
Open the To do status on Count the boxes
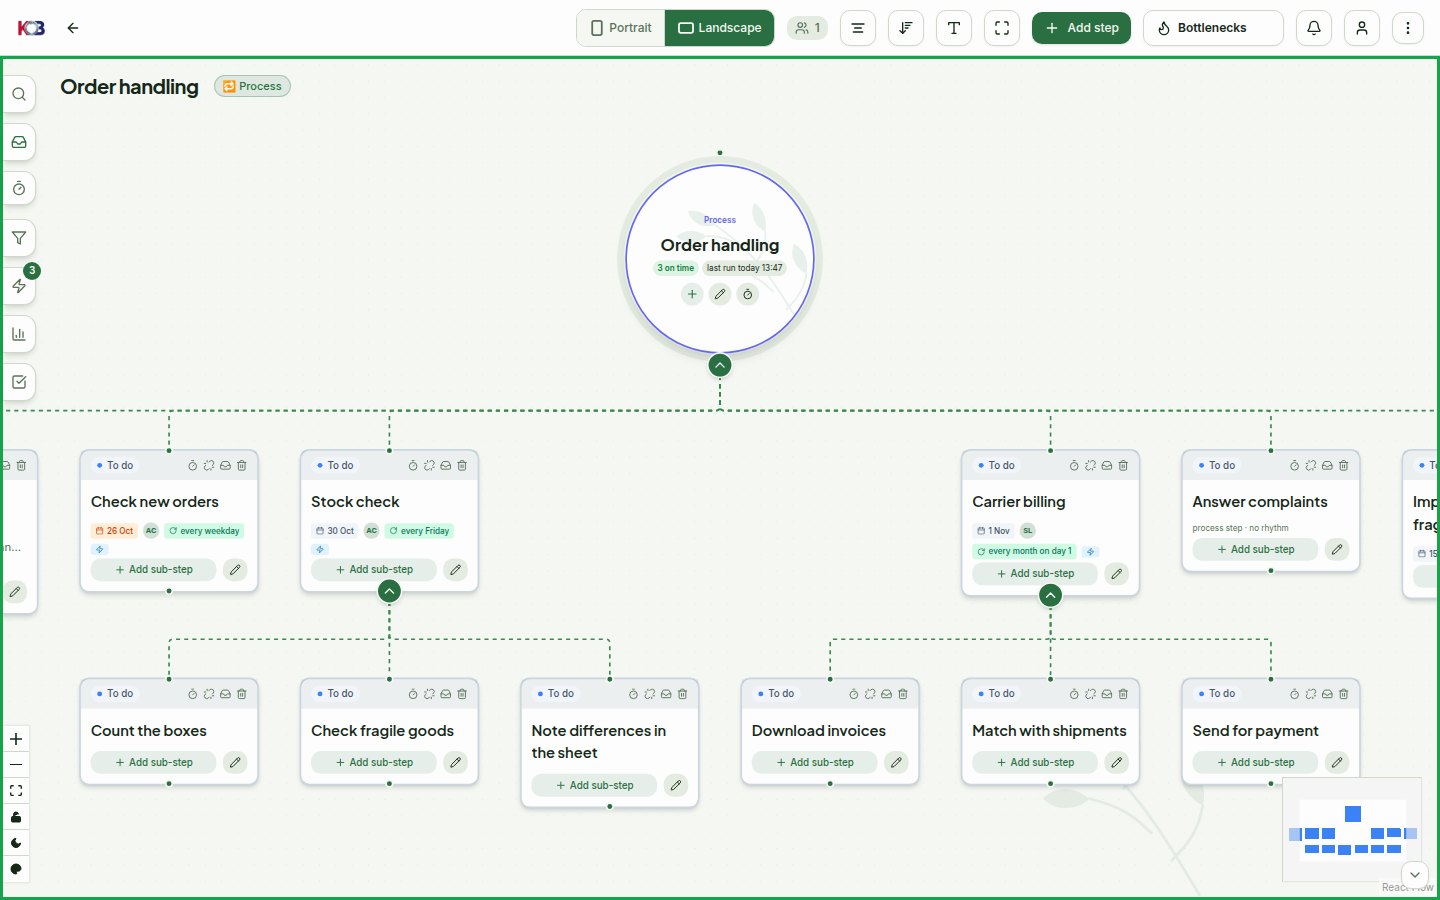point(115,694)
